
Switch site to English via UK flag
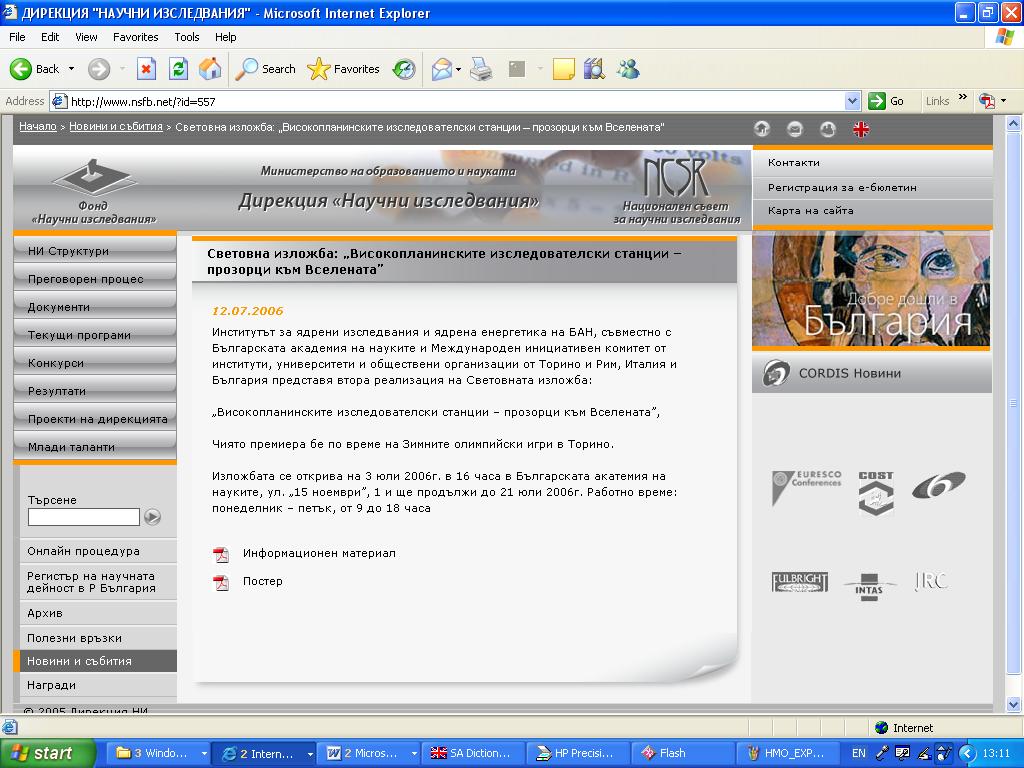(x=861, y=129)
